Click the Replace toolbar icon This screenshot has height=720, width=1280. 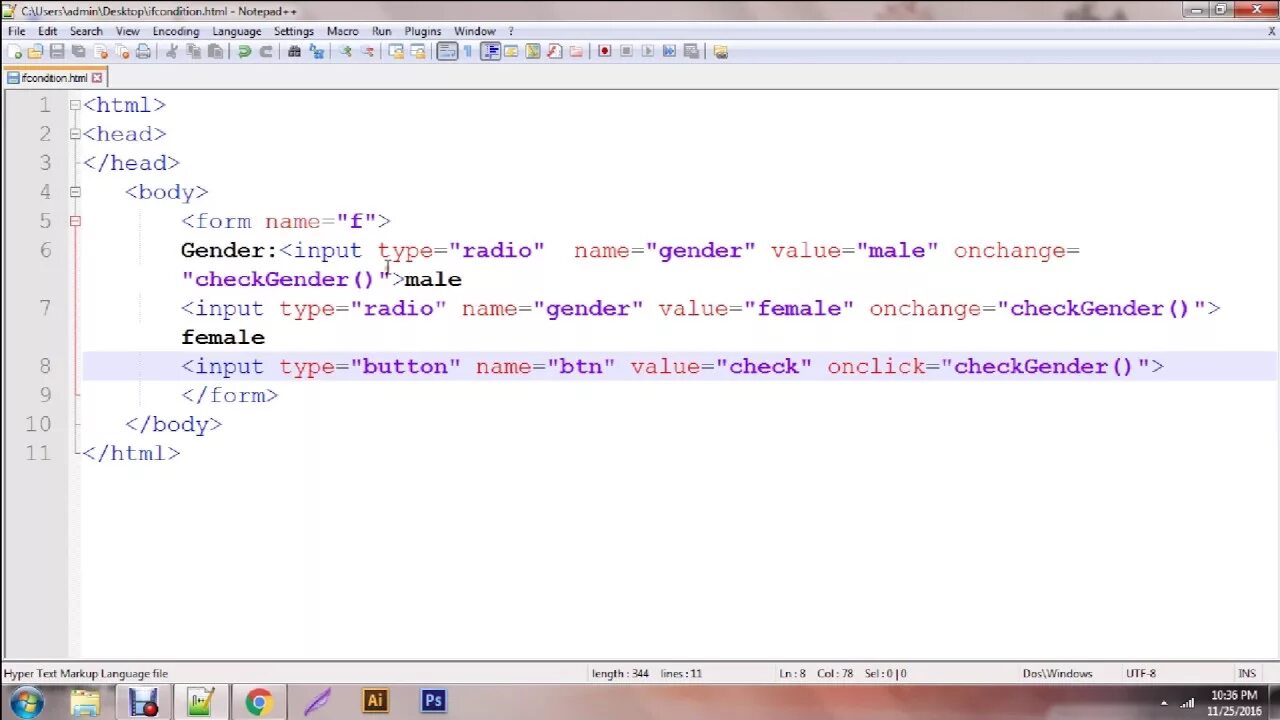(317, 52)
